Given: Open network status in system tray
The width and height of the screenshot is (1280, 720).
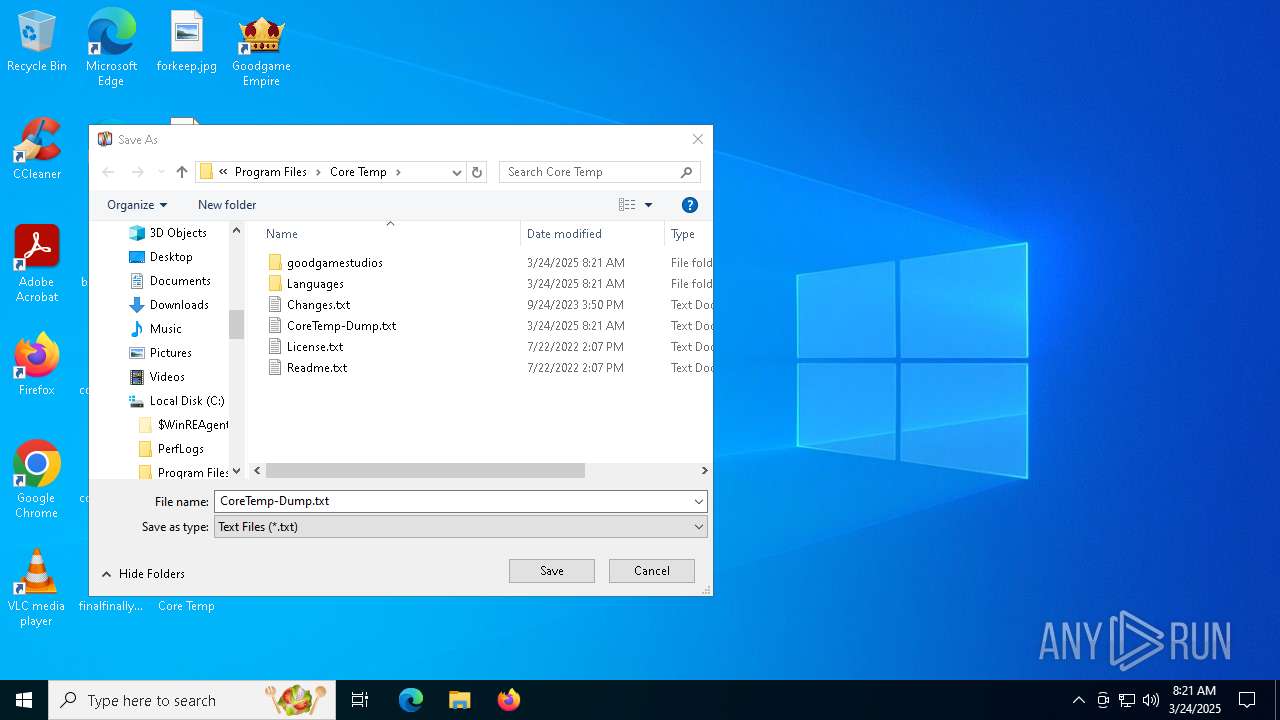Looking at the screenshot, I should [x=1127, y=700].
